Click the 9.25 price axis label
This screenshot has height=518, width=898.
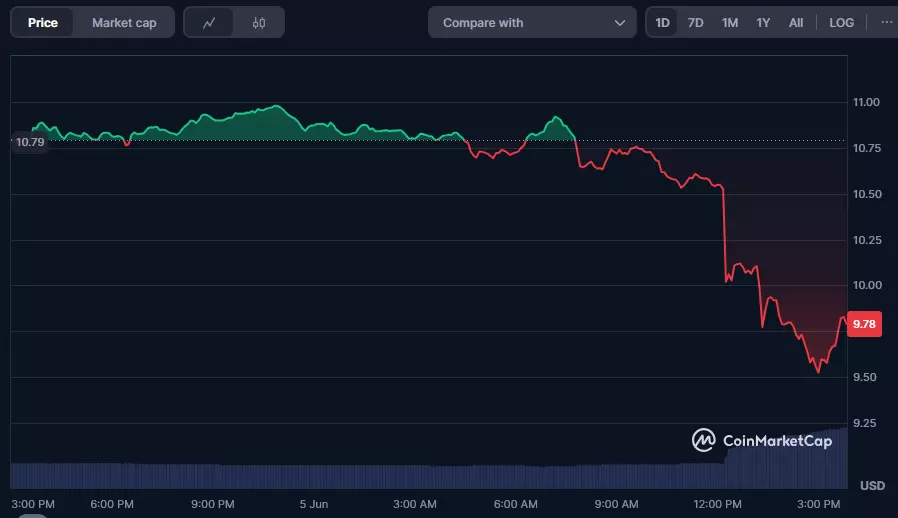[x=865, y=423]
